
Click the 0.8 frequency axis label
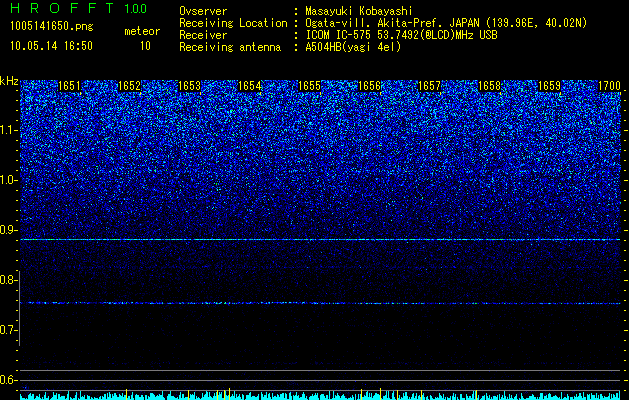8,280
